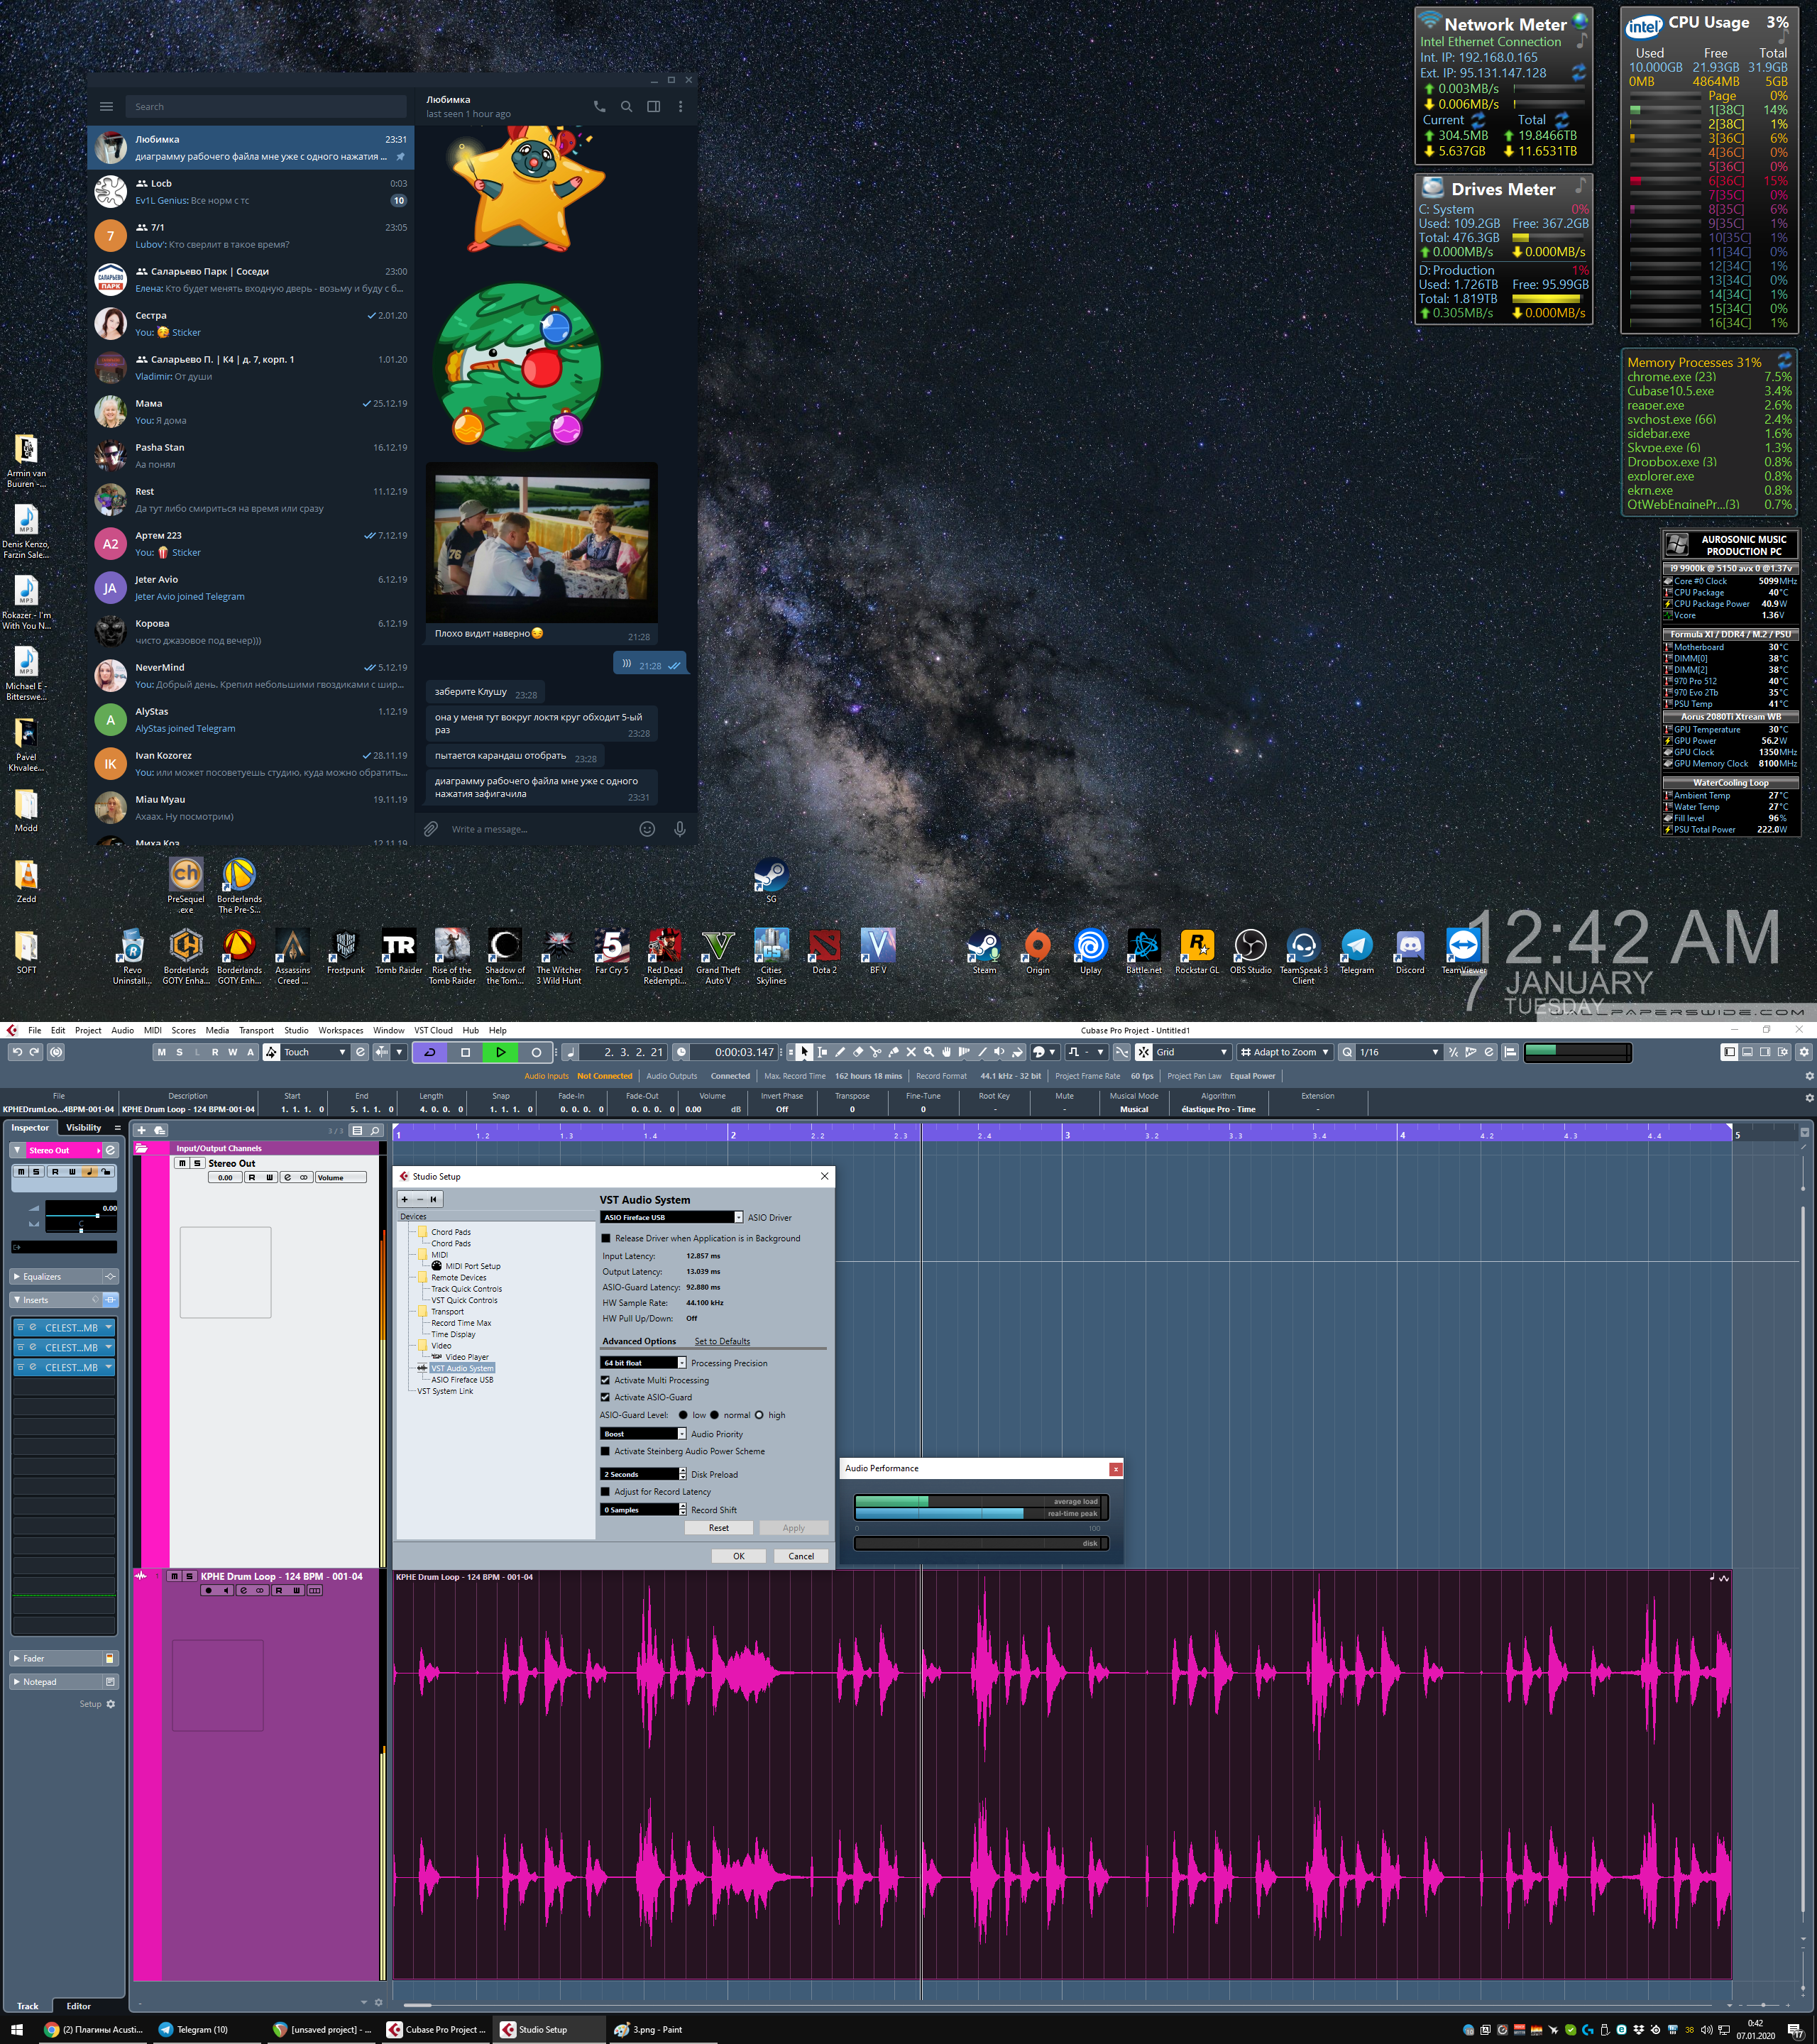Select the Zoom magnifier tool

[929, 1052]
